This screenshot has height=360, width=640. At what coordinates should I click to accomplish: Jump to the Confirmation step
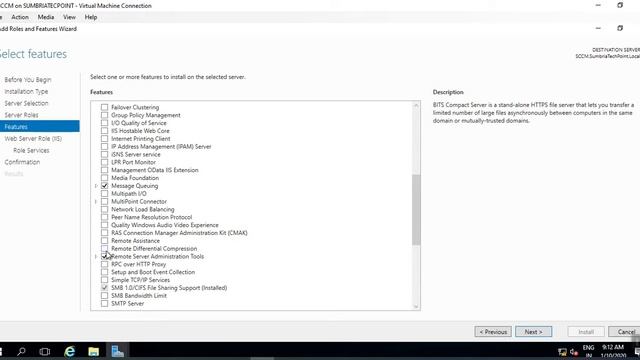(22, 162)
